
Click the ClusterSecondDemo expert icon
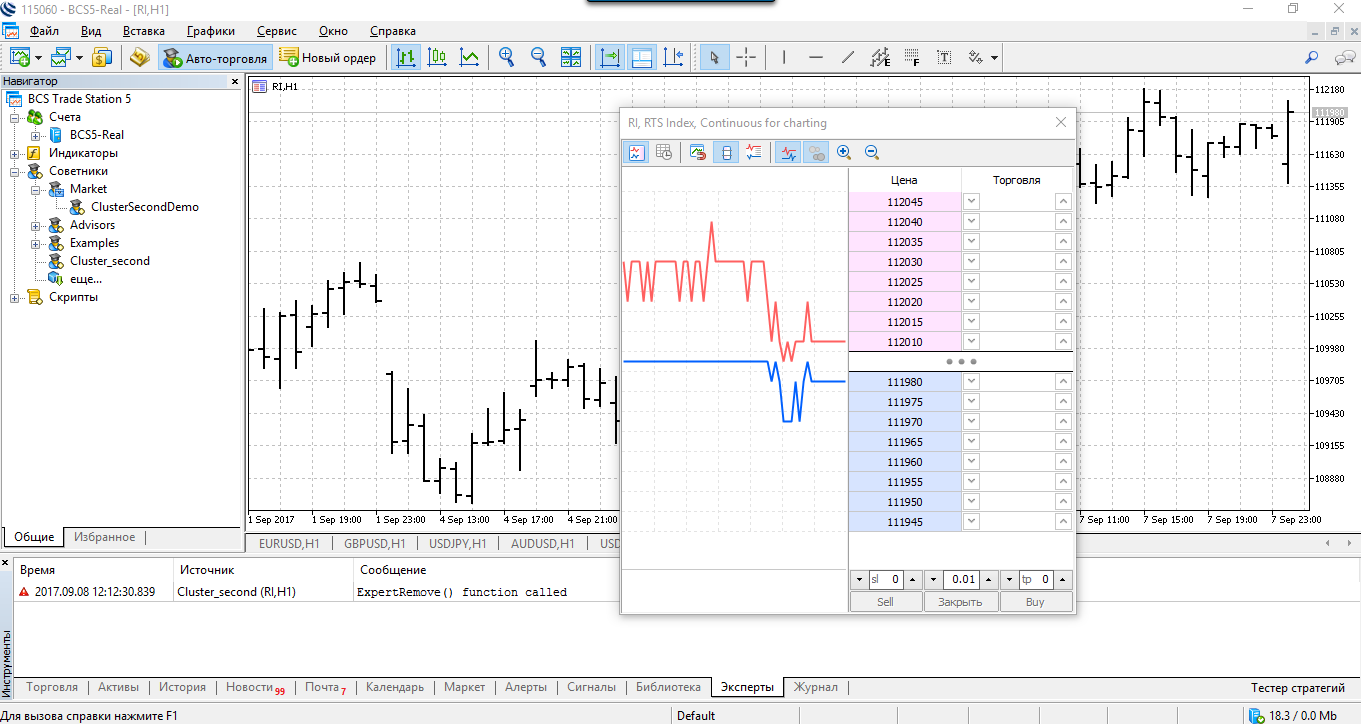77,207
